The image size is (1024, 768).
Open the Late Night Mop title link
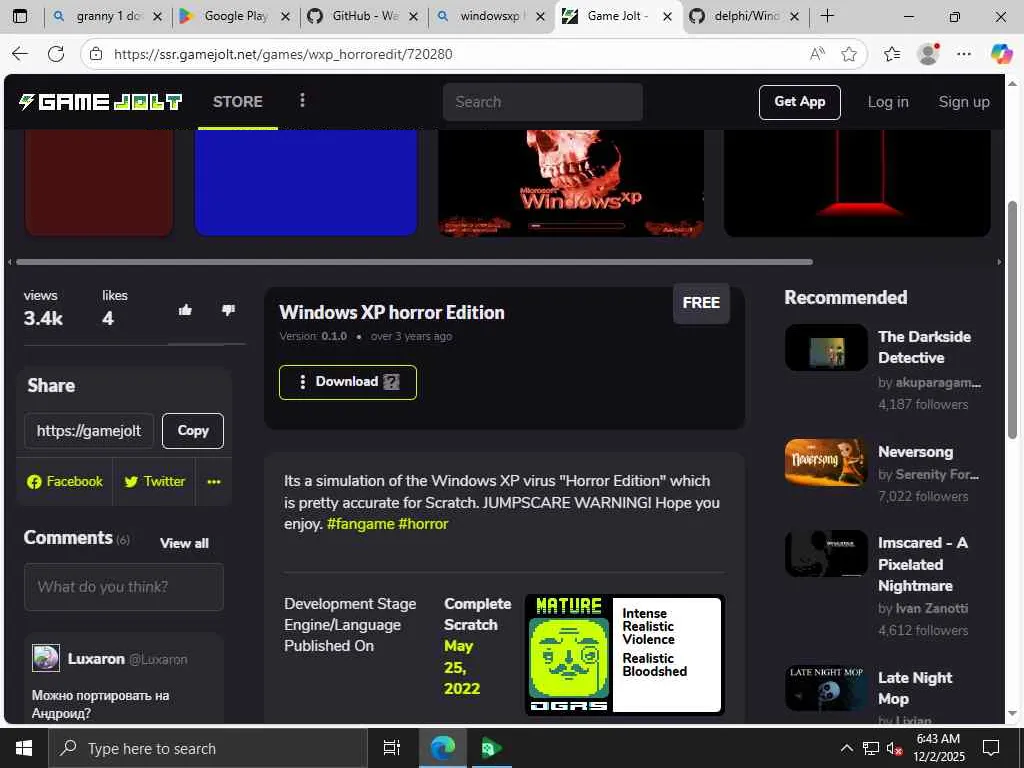(x=915, y=688)
